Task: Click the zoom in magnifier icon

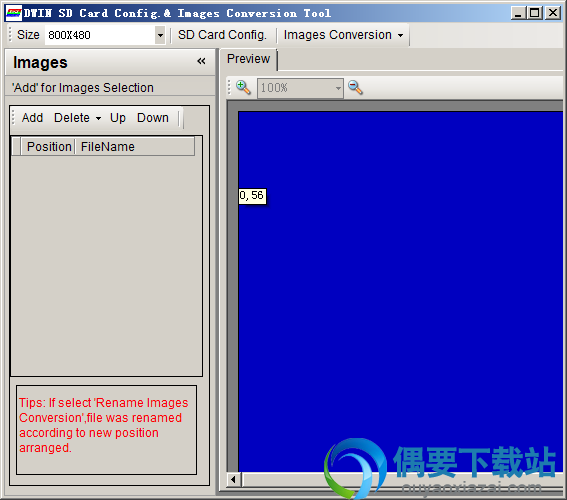Action: tap(243, 87)
